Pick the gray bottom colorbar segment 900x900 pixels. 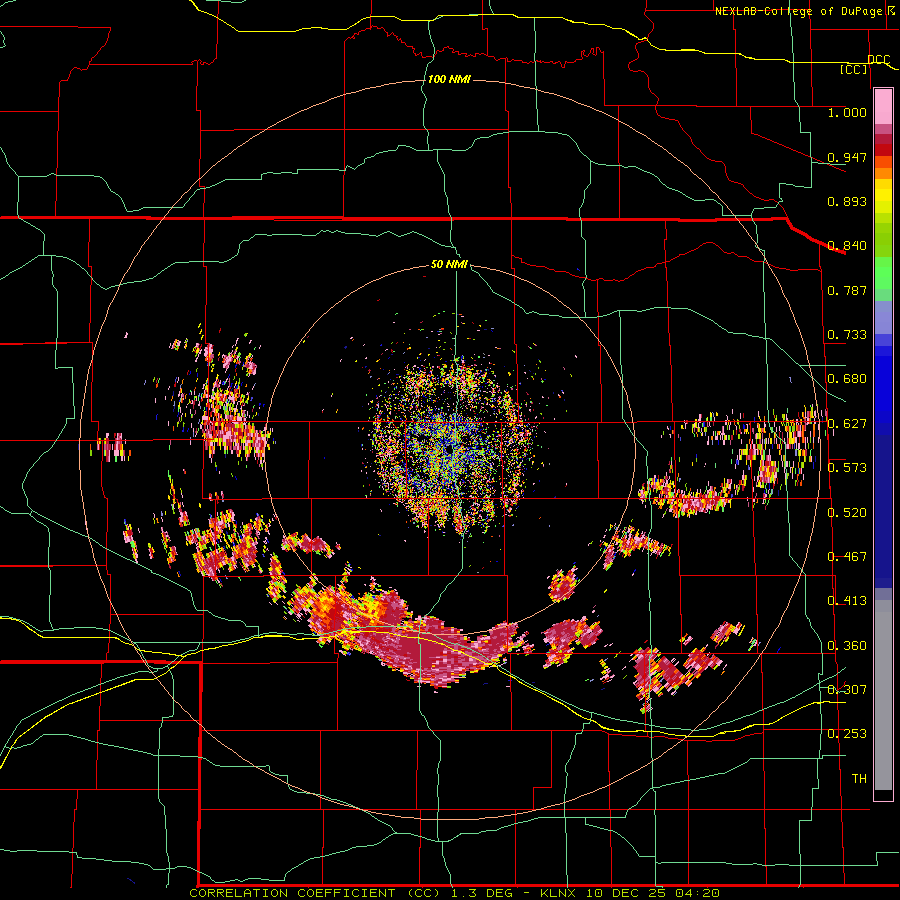tap(883, 695)
